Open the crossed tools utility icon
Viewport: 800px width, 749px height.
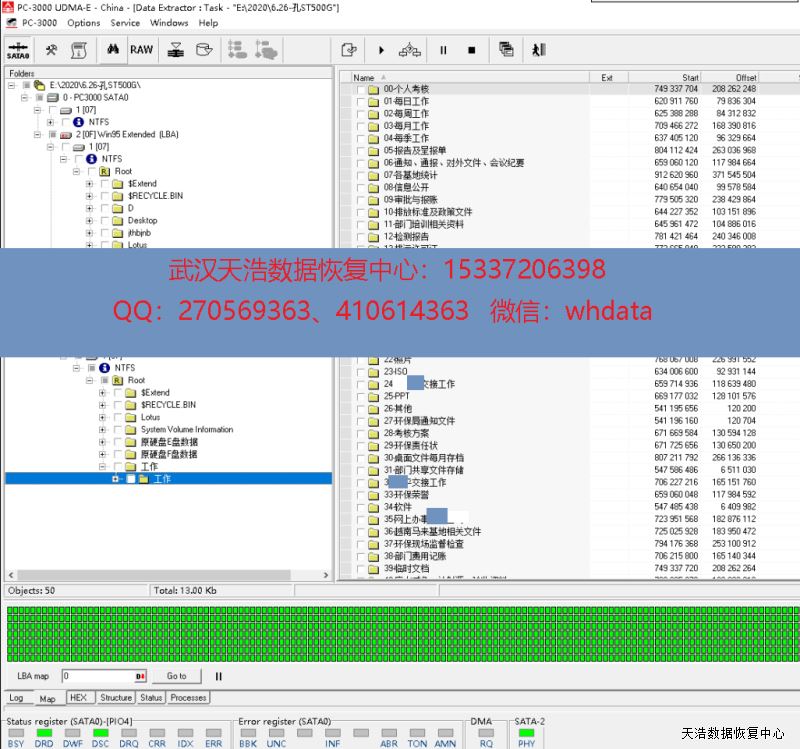click(x=51, y=50)
